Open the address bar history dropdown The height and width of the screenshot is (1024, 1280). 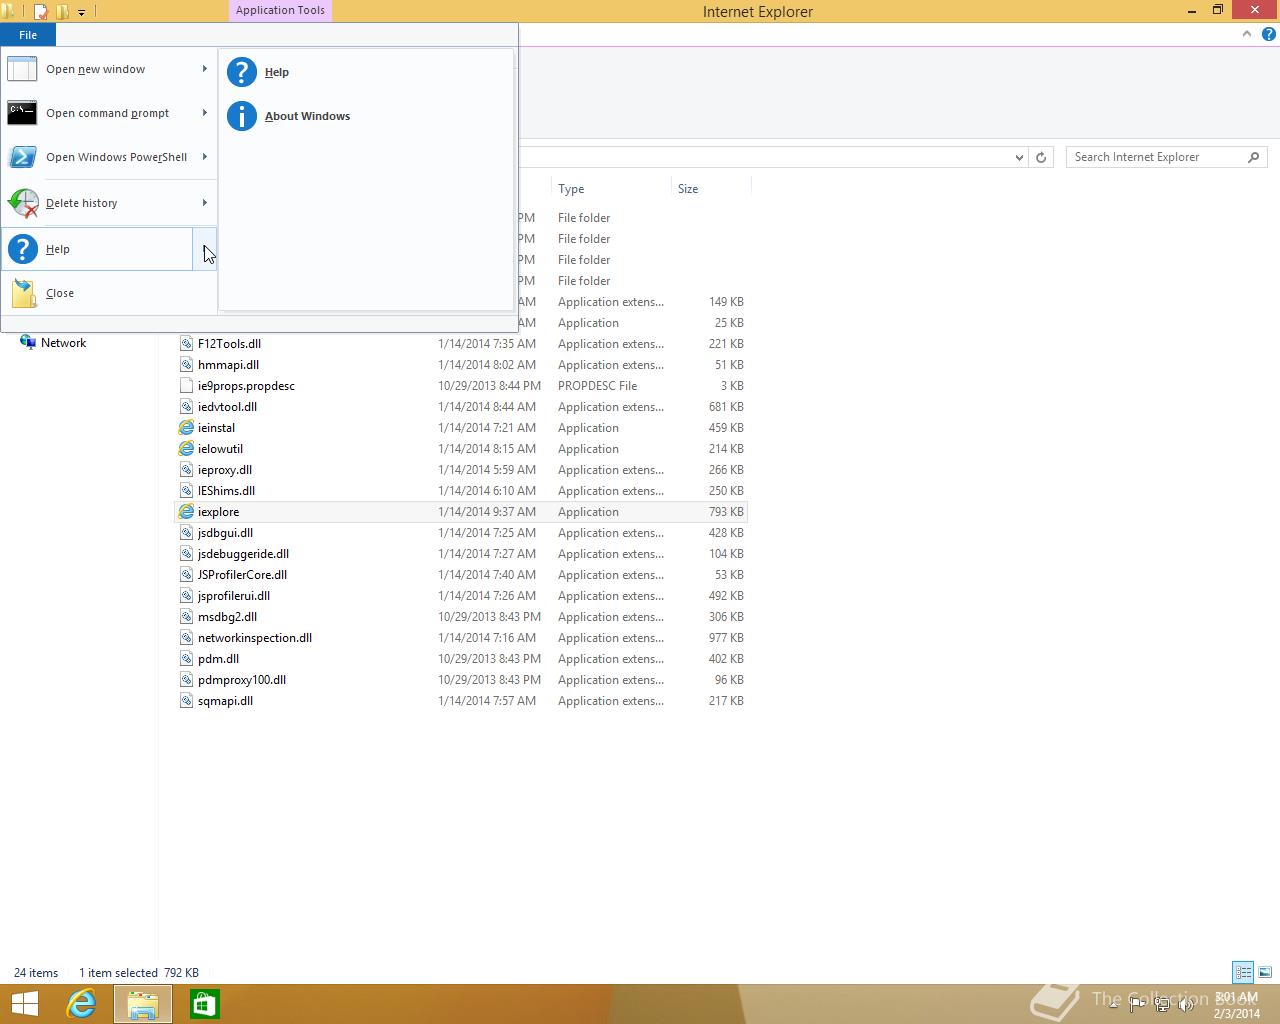click(x=1019, y=157)
